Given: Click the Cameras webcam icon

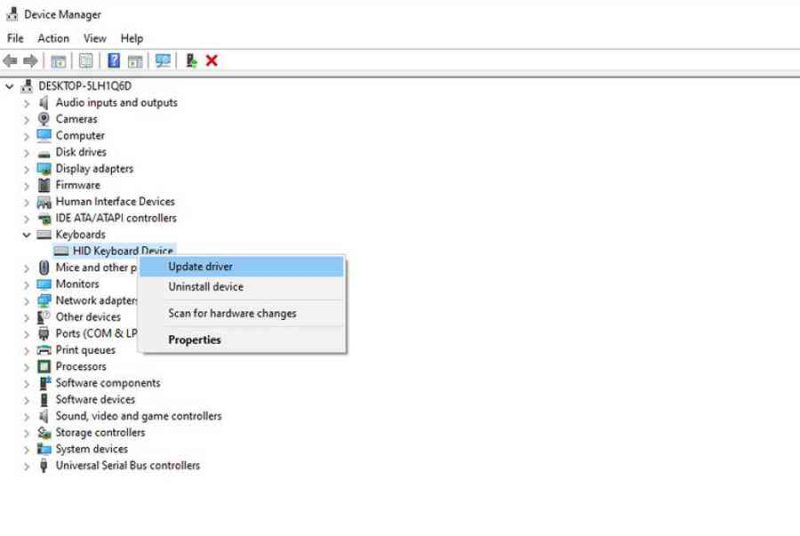Looking at the screenshot, I should pos(44,119).
